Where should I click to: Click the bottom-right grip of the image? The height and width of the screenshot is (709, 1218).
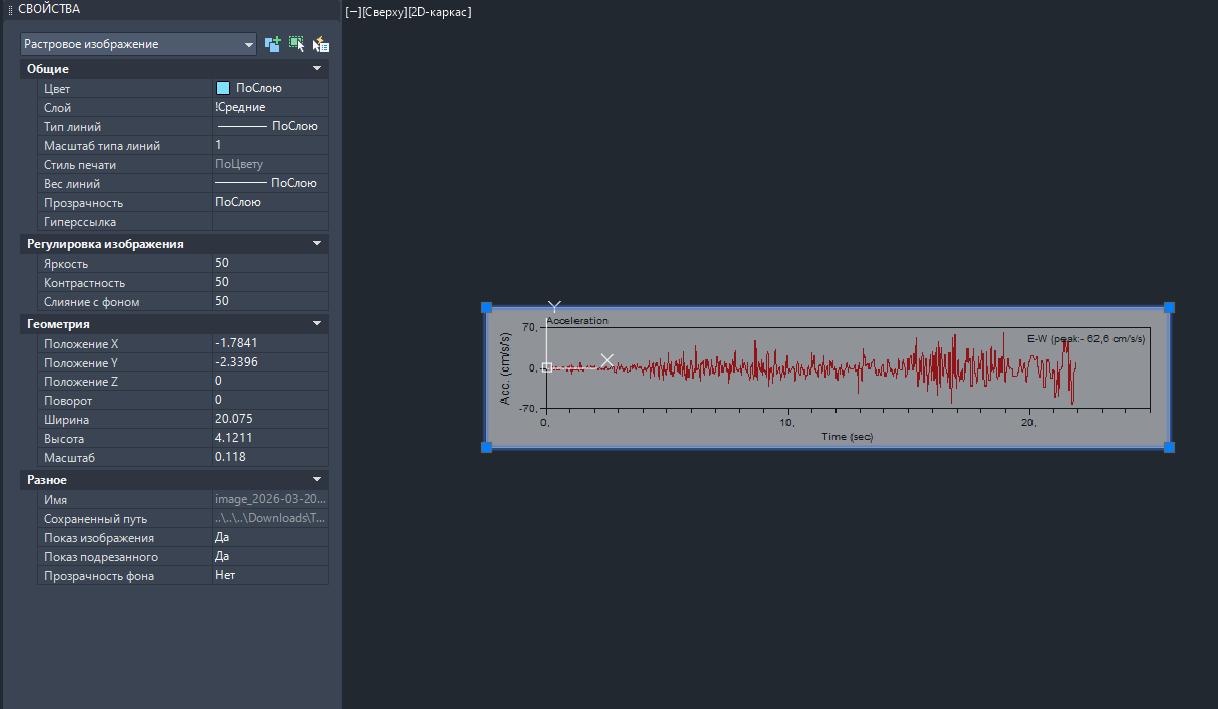coord(1169,447)
